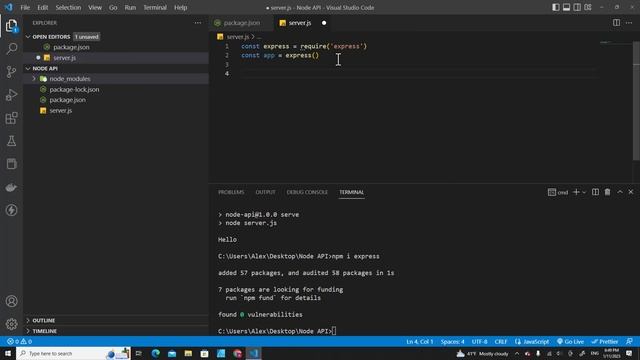
Task: Open package.json in NODE API tree
Action: (68, 100)
